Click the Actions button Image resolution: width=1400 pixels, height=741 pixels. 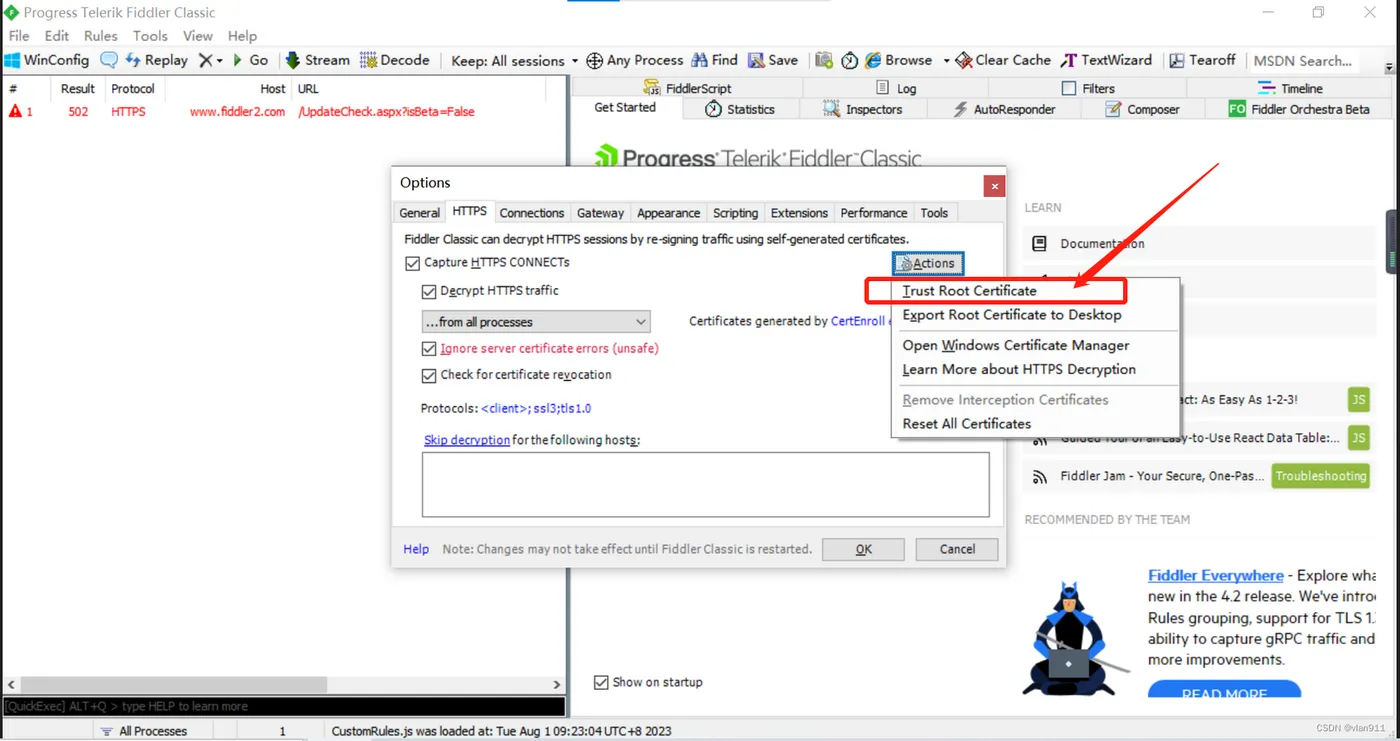[928, 263]
